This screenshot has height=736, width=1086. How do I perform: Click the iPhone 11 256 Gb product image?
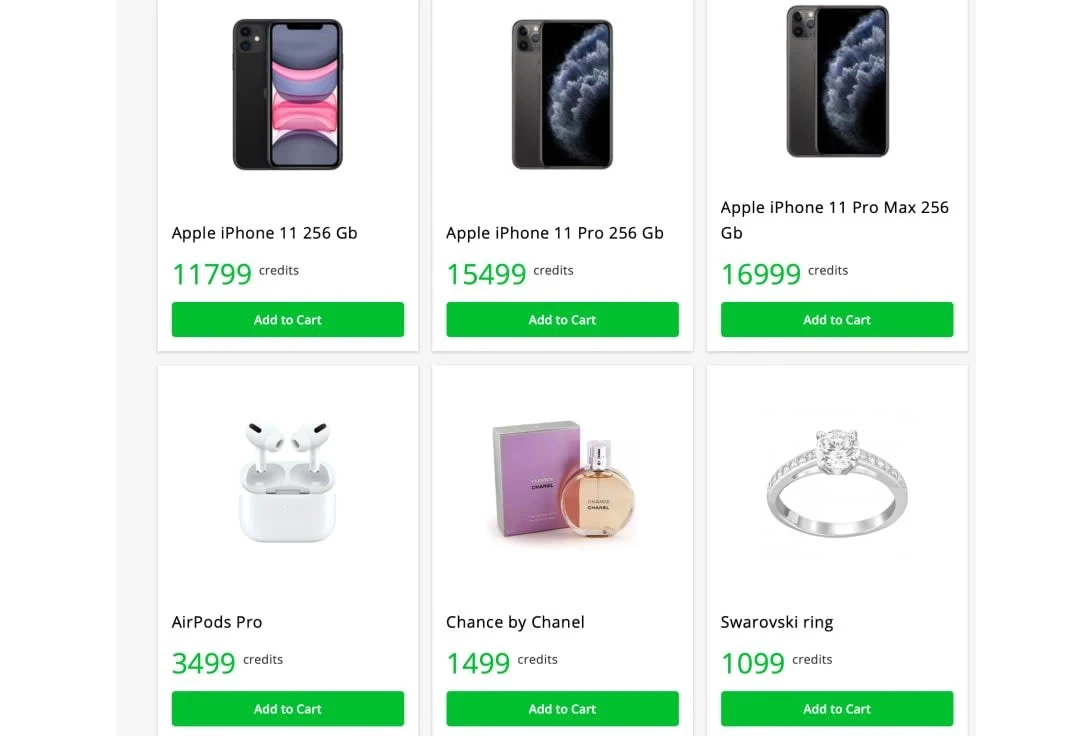(x=288, y=94)
